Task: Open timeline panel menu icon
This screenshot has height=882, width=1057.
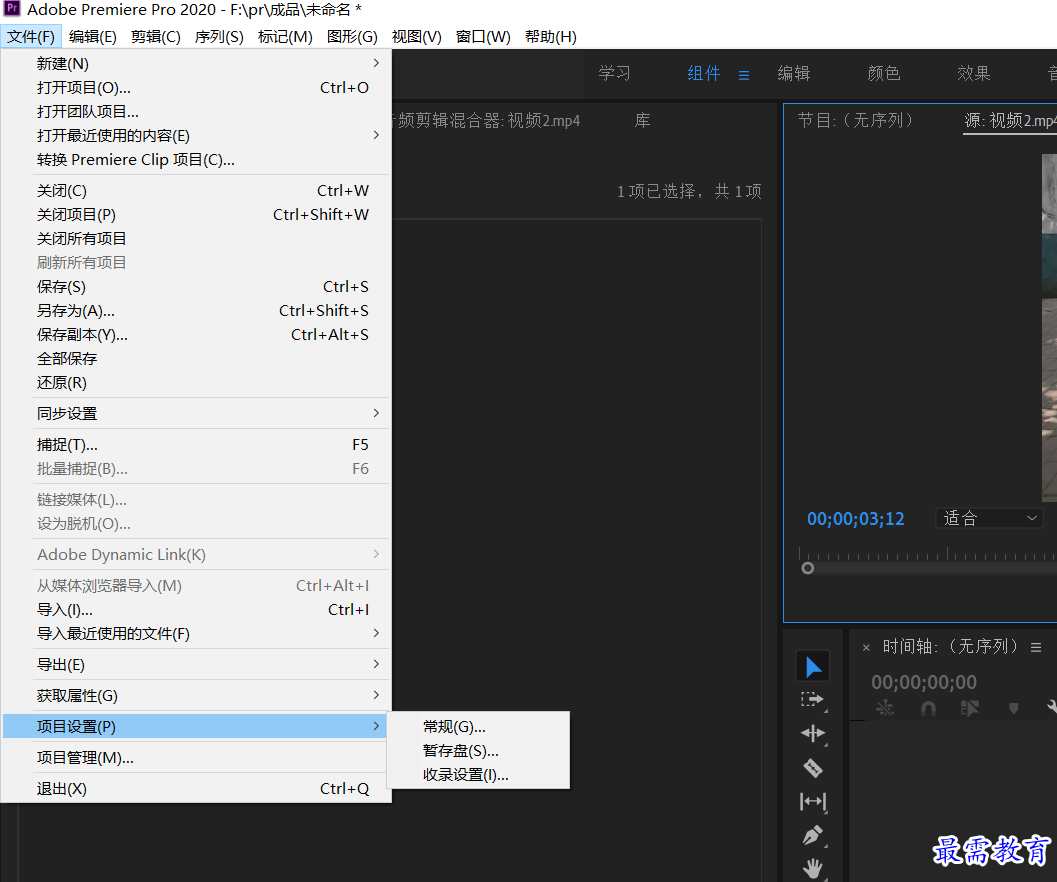Action: click(1036, 647)
